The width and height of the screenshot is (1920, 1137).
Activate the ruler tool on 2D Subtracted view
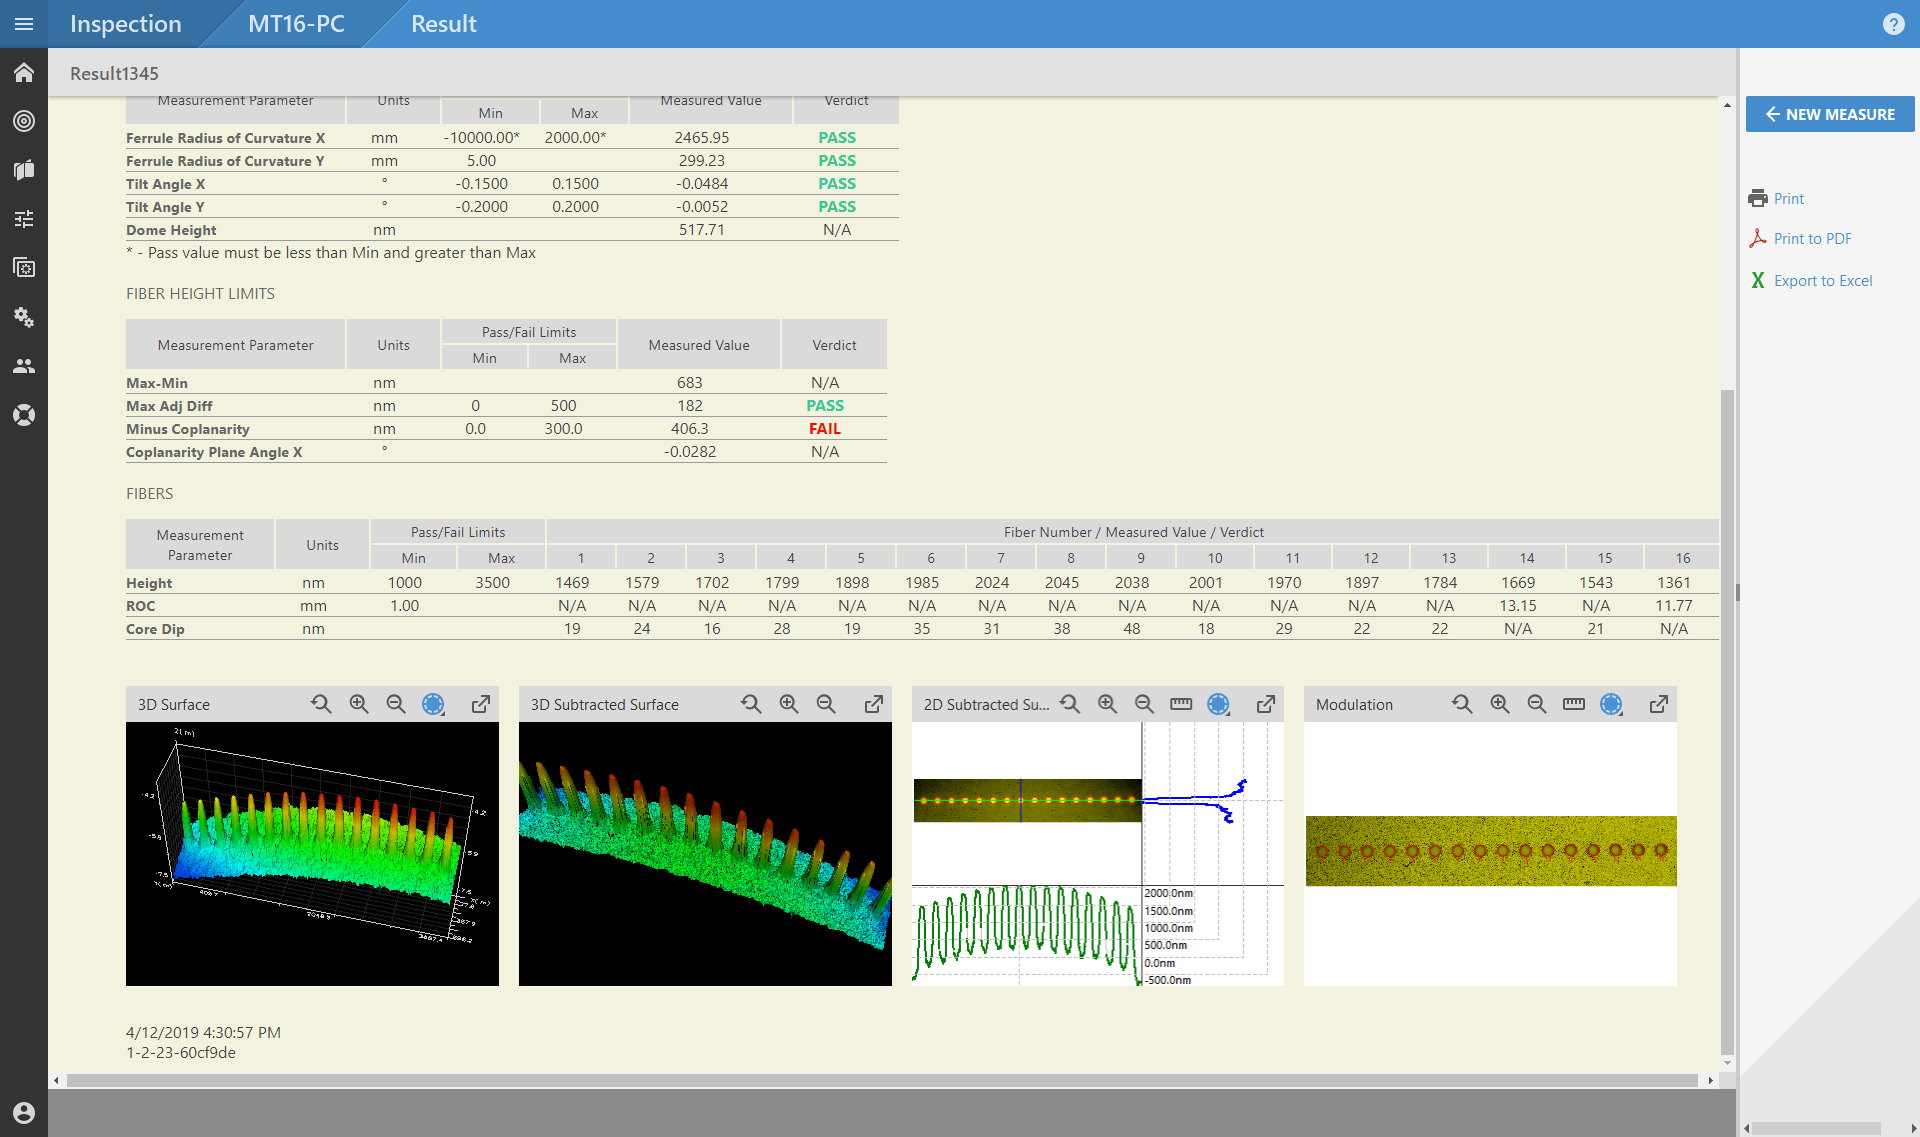pyautogui.click(x=1181, y=703)
